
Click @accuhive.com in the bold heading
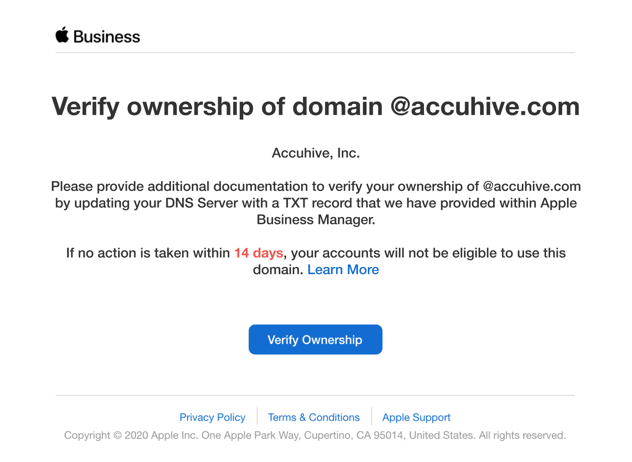485,107
